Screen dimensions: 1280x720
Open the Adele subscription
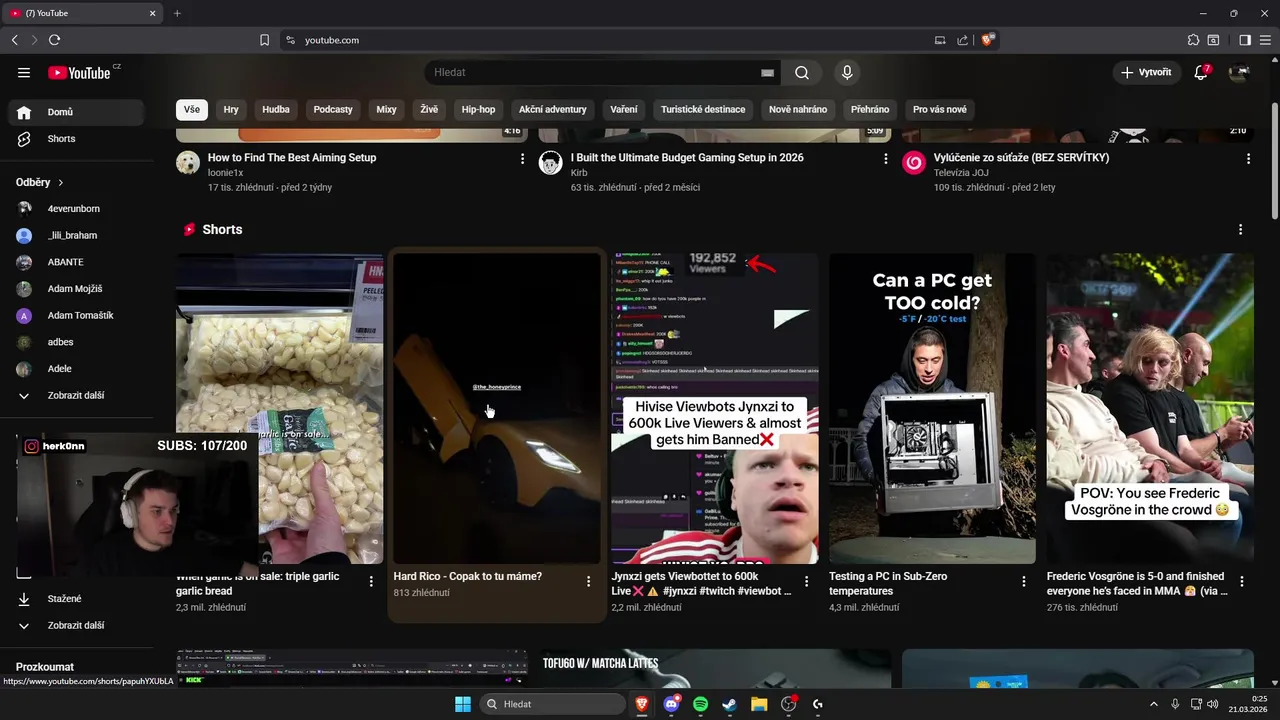coord(75,369)
